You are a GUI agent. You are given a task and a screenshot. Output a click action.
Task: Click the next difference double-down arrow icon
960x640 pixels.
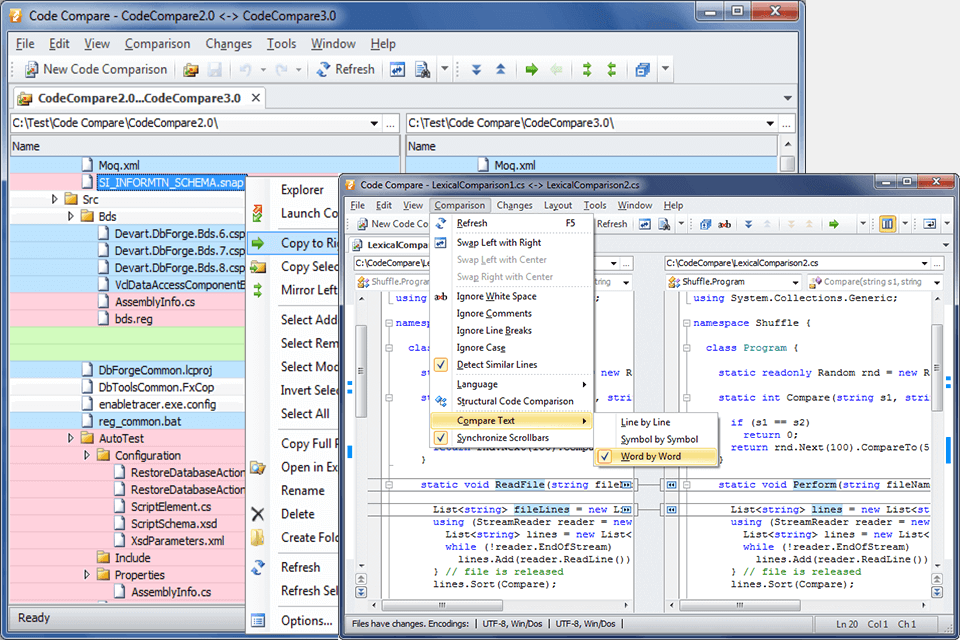click(x=477, y=69)
